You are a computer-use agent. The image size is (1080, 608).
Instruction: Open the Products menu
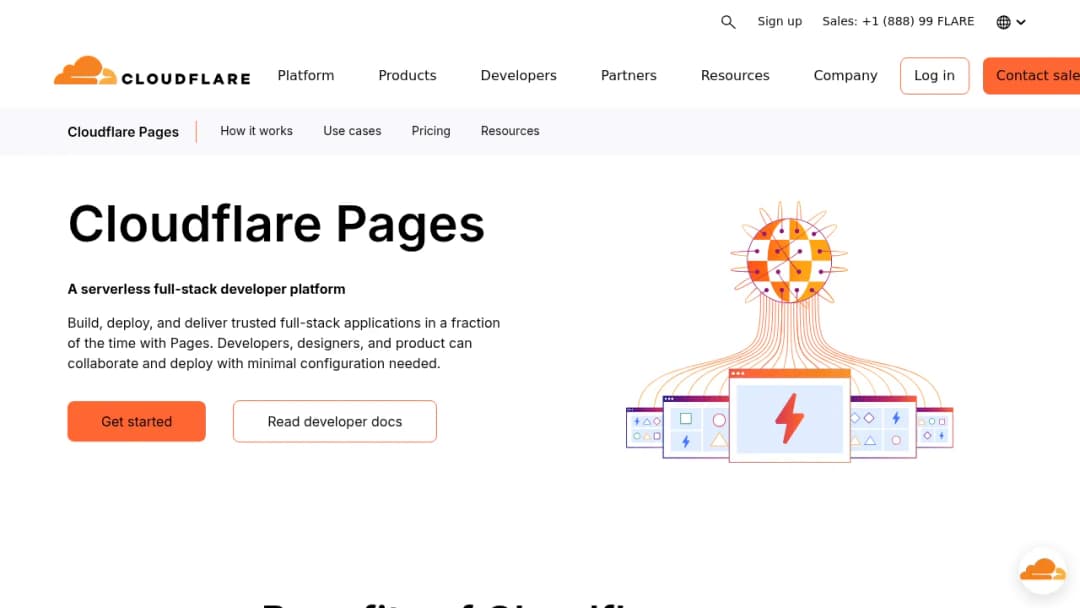[407, 75]
